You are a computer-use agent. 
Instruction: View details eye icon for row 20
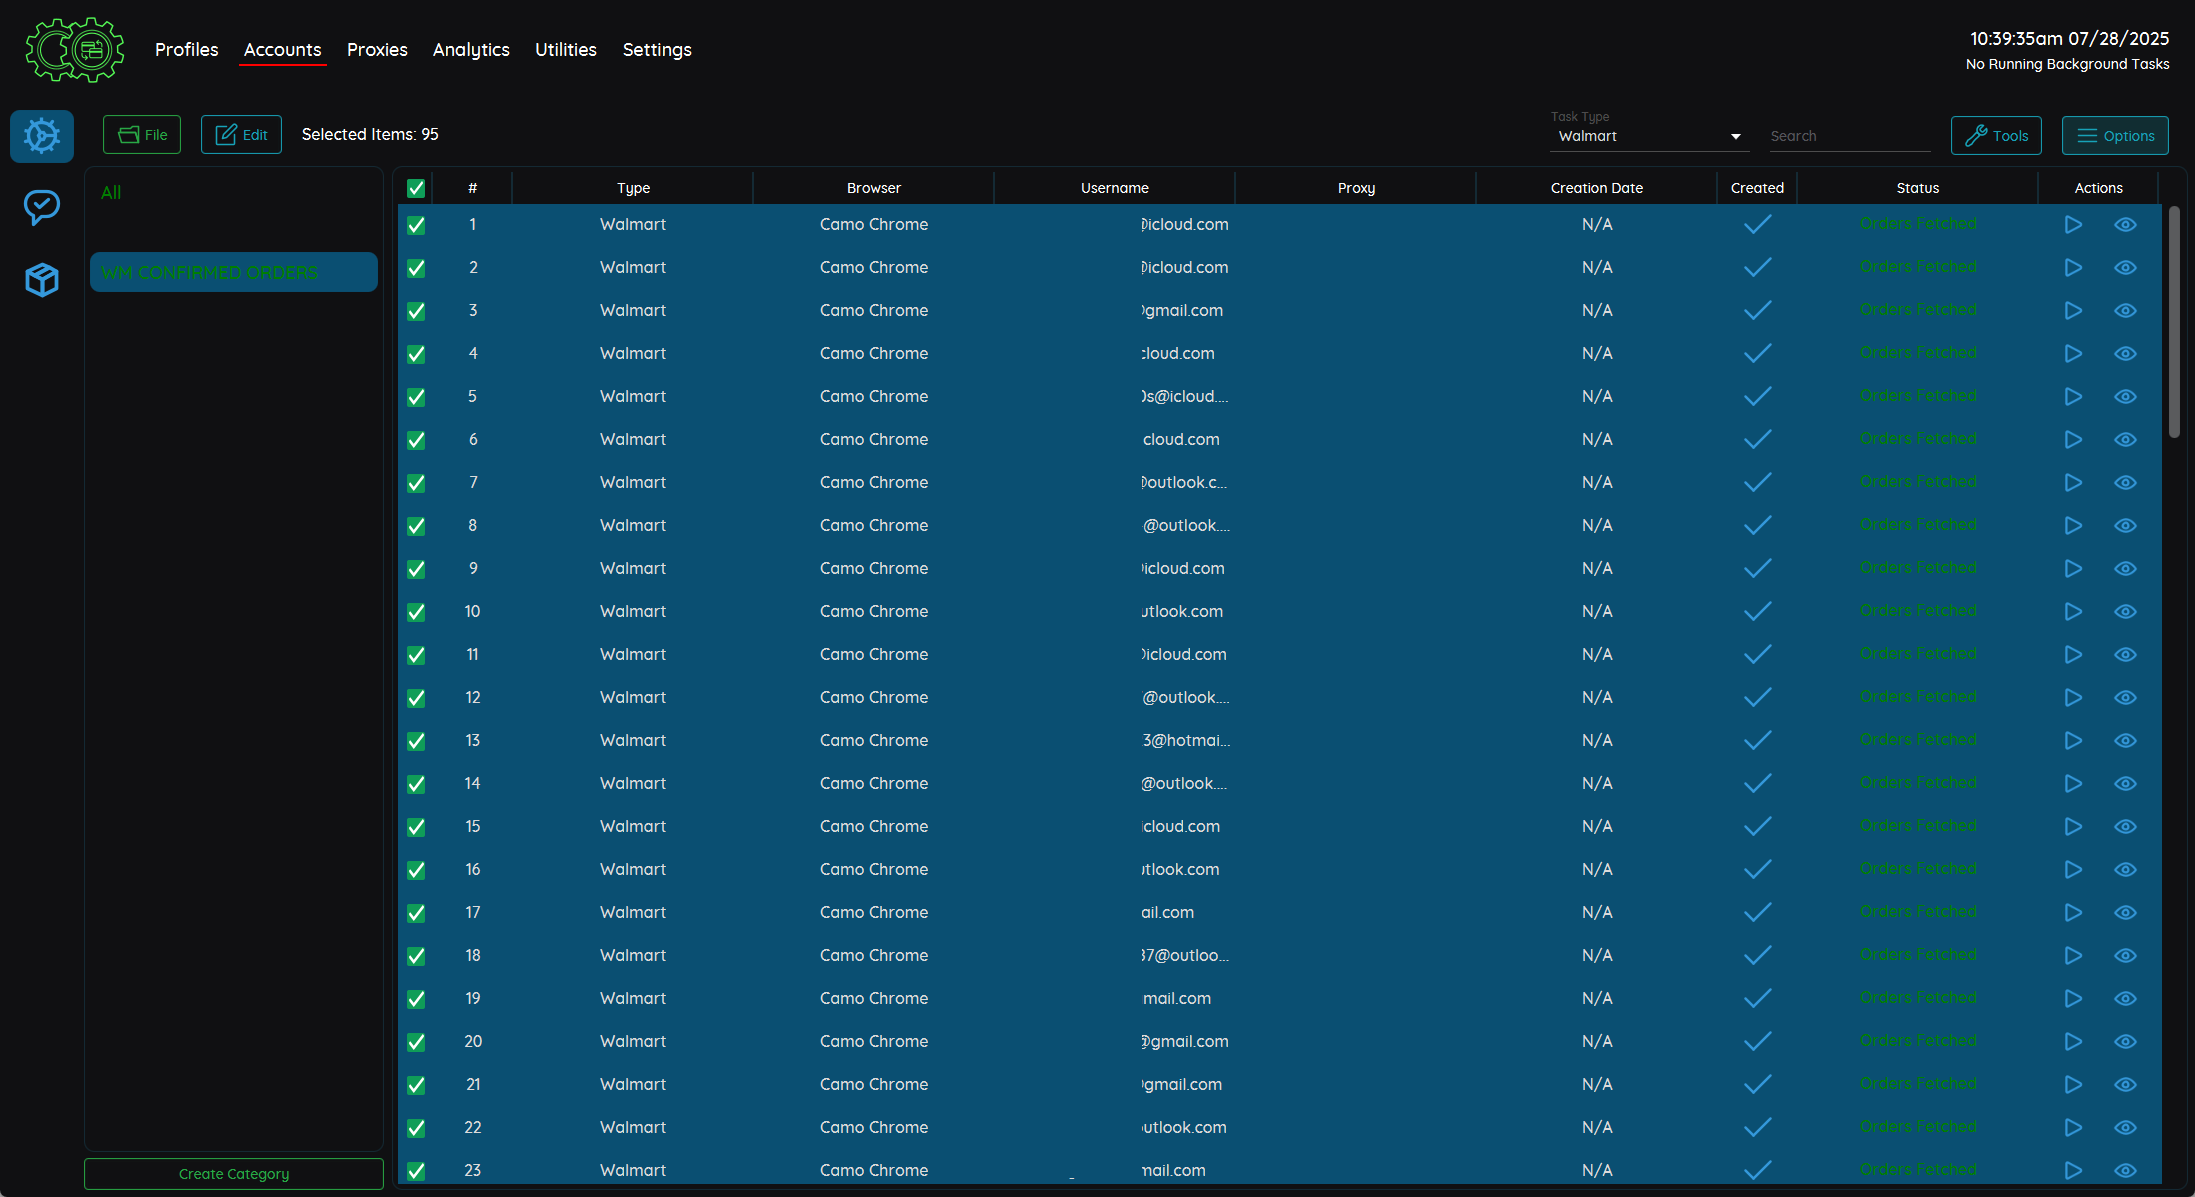2126,1042
